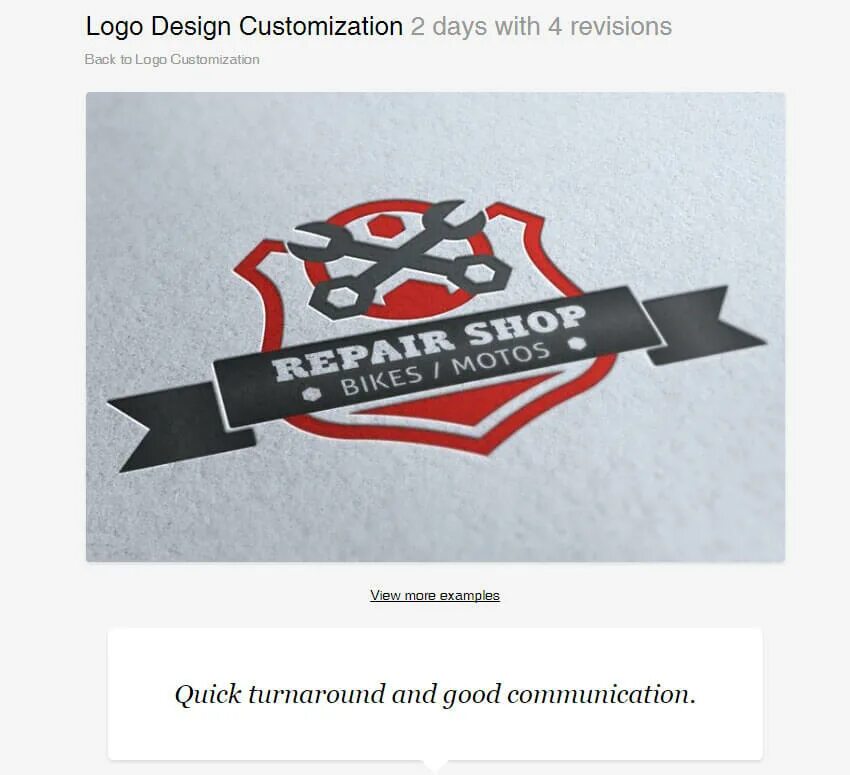Click the 2 days with 4 revisions text
The image size is (850, 775).
[541, 26]
